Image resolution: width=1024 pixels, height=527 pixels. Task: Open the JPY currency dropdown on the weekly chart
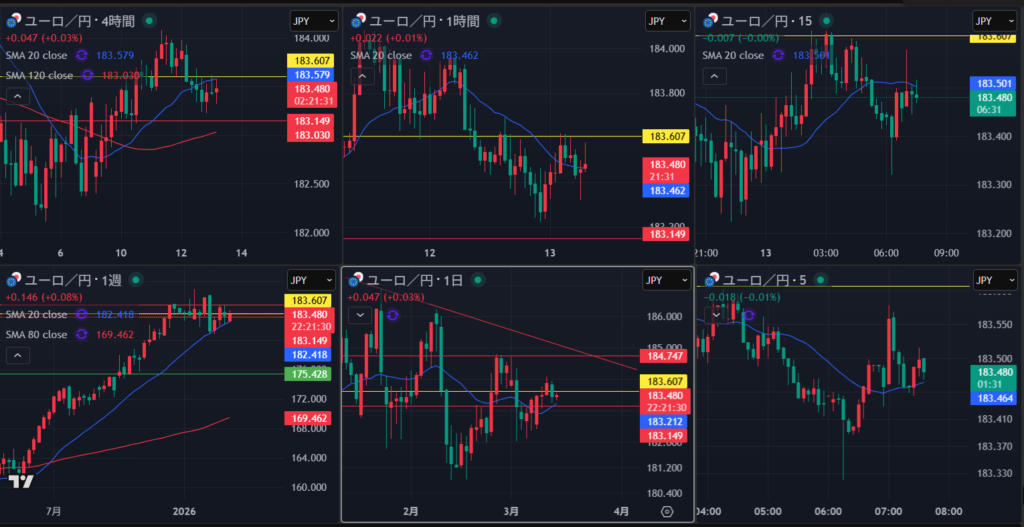click(313, 280)
